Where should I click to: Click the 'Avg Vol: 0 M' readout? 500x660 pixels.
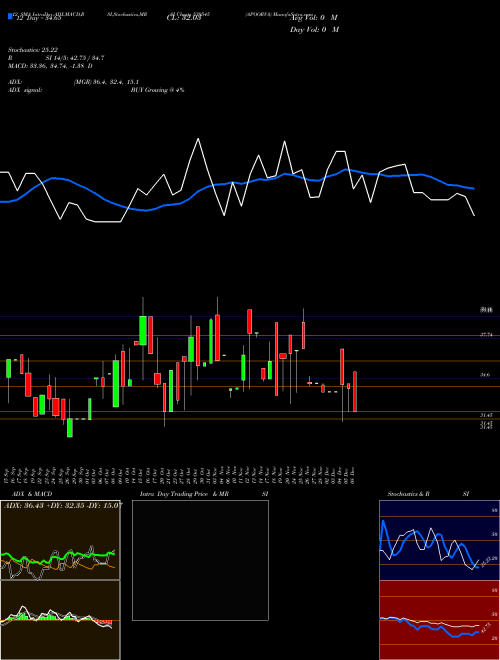click(314, 18)
